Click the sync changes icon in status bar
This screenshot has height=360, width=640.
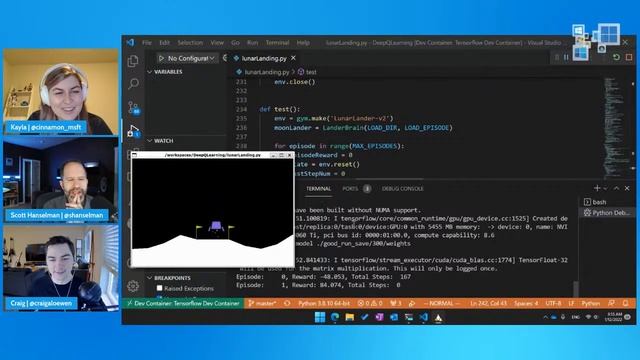point(287,303)
